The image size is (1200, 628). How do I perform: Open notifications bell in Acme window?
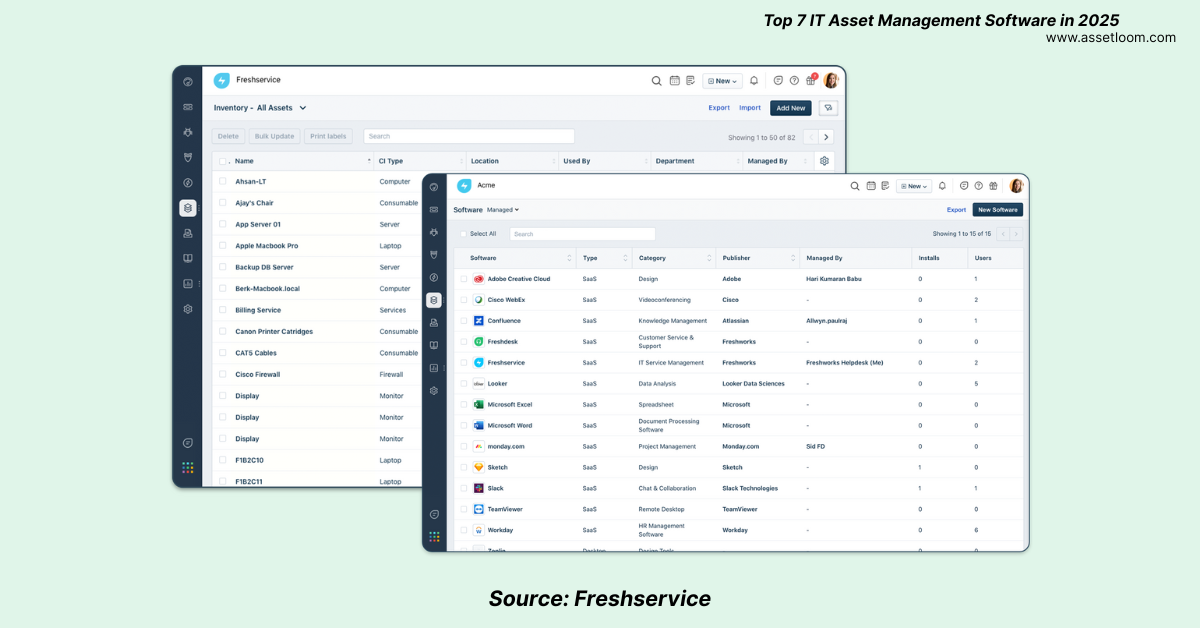[x=944, y=186]
